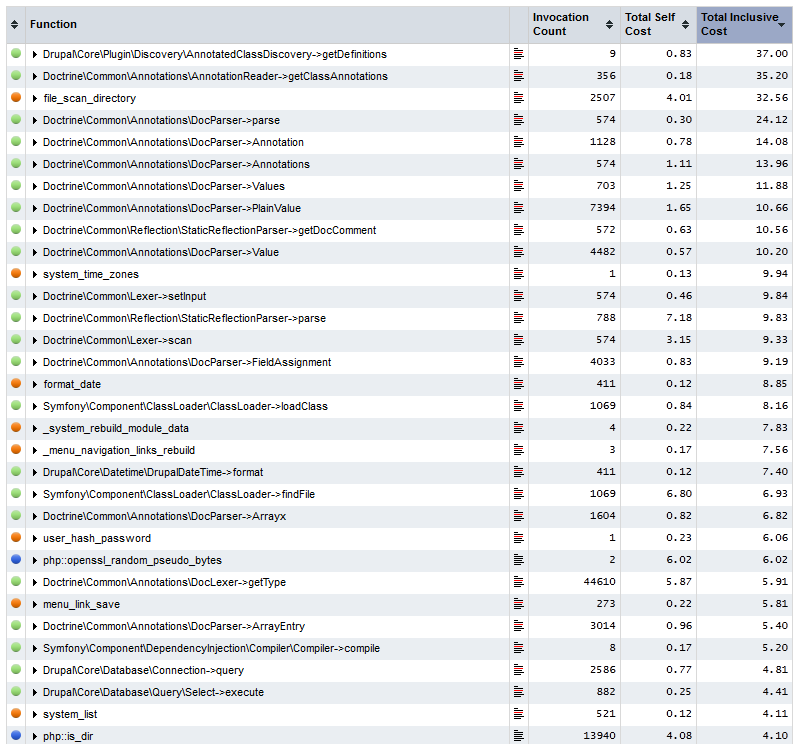Click call-list icon for DocLexer->getType row
797x744 pixels.
pos(518,581)
